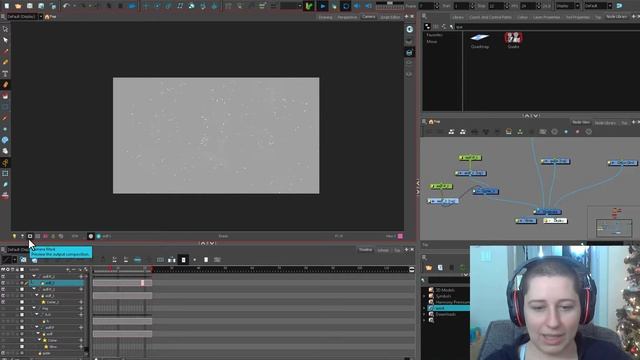Adjust the Frame number stepper
This screenshot has width=640, height=360.
point(437,6)
